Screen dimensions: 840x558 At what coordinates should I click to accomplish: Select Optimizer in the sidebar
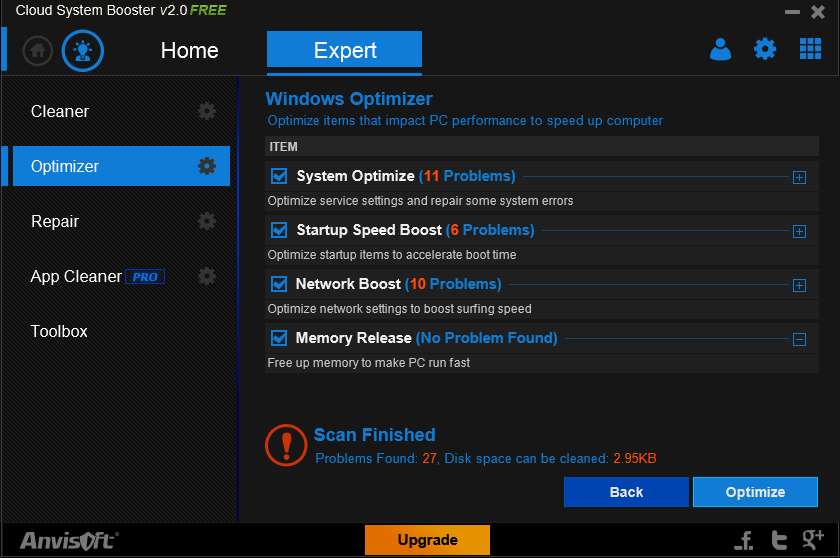point(121,166)
